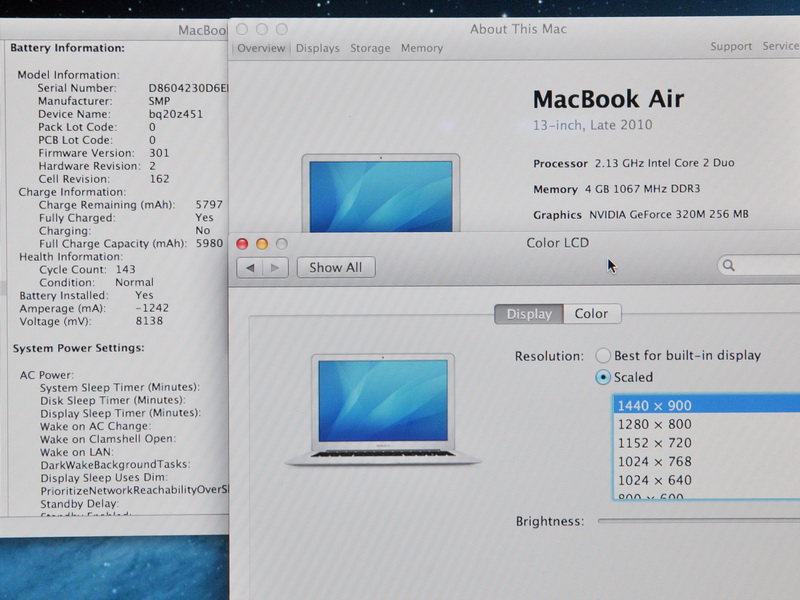The image size is (800, 600).
Task: Open the Displays tab in About This Mac
Action: click(x=317, y=48)
